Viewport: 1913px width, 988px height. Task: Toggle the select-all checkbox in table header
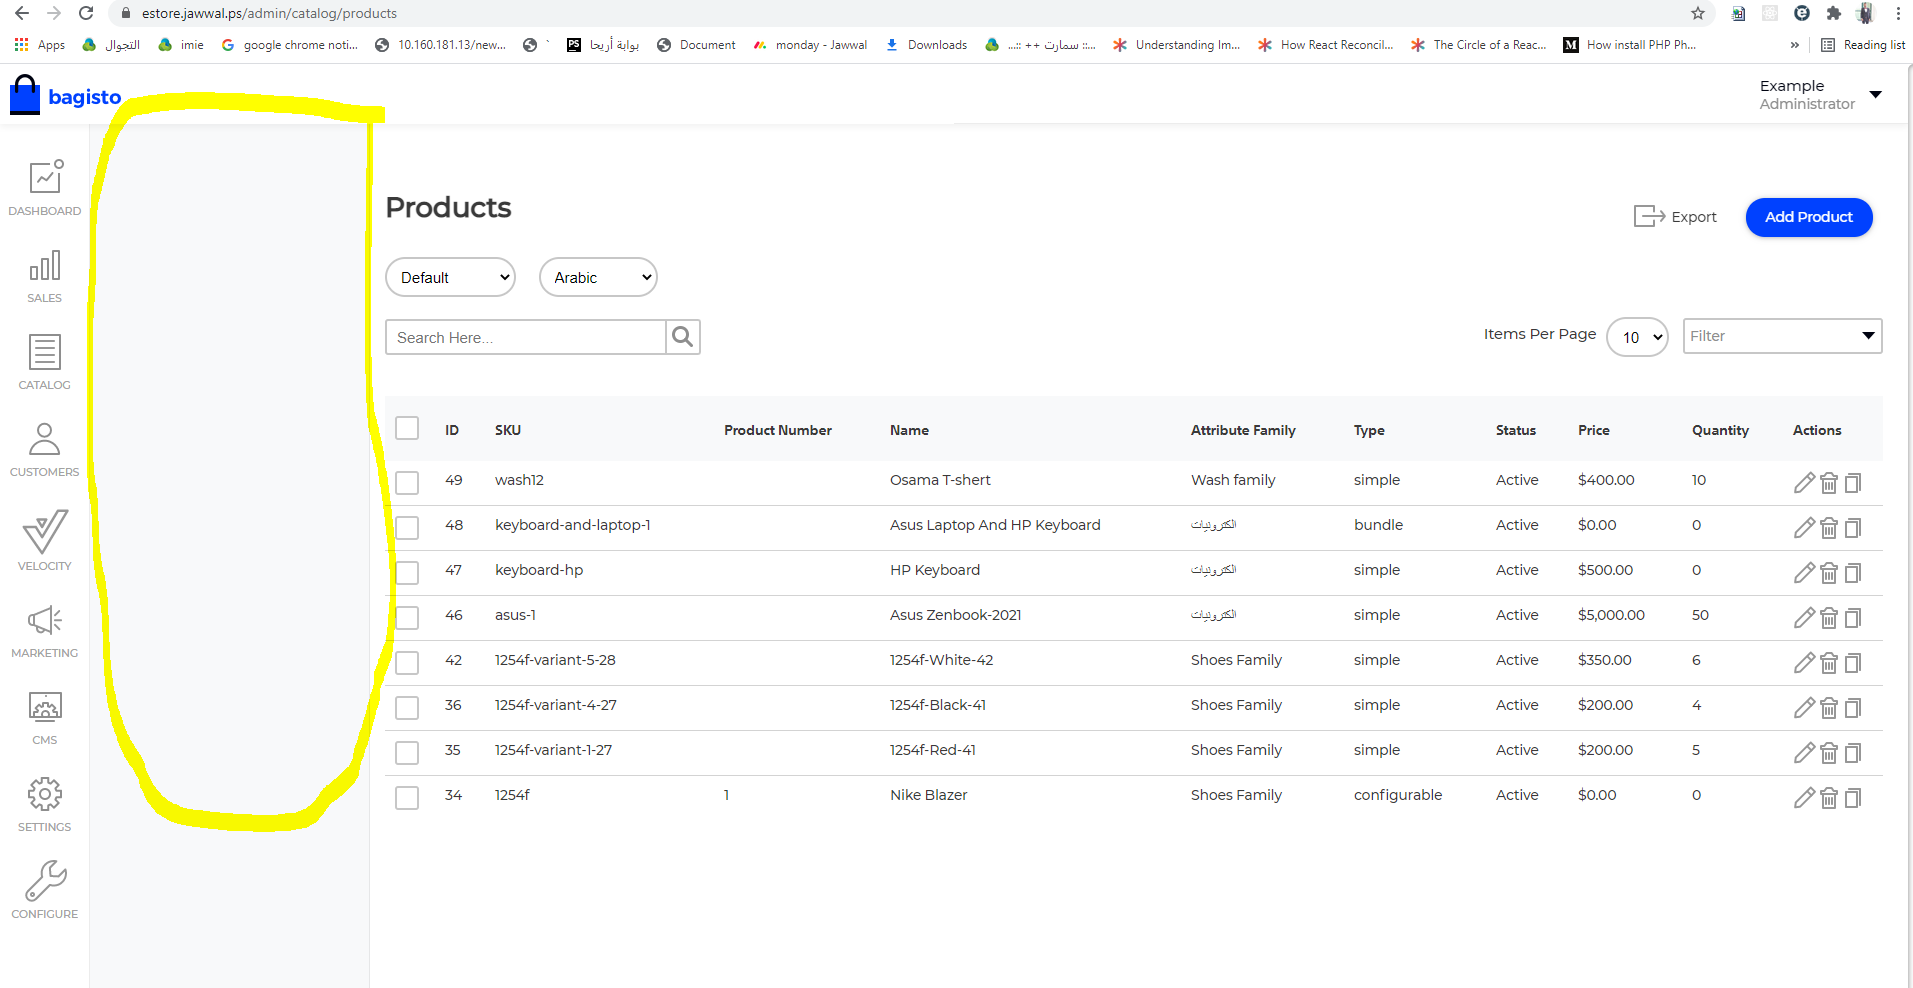point(407,428)
